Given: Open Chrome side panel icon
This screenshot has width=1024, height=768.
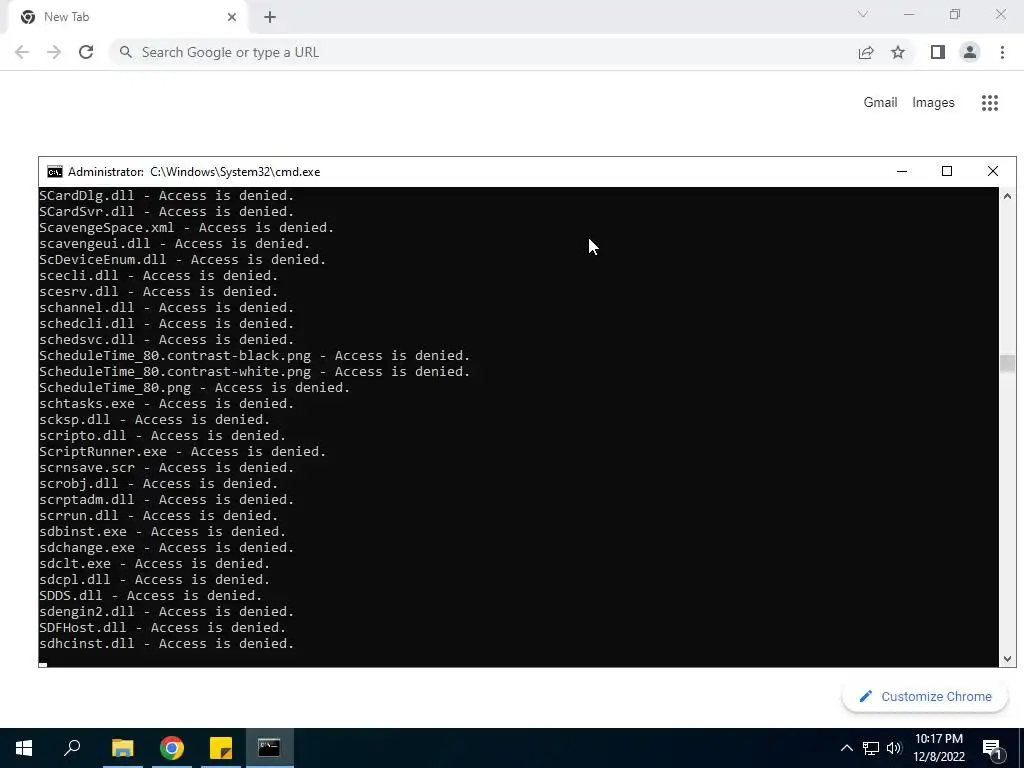Looking at the screenshot, I should [x=938, y=52].
